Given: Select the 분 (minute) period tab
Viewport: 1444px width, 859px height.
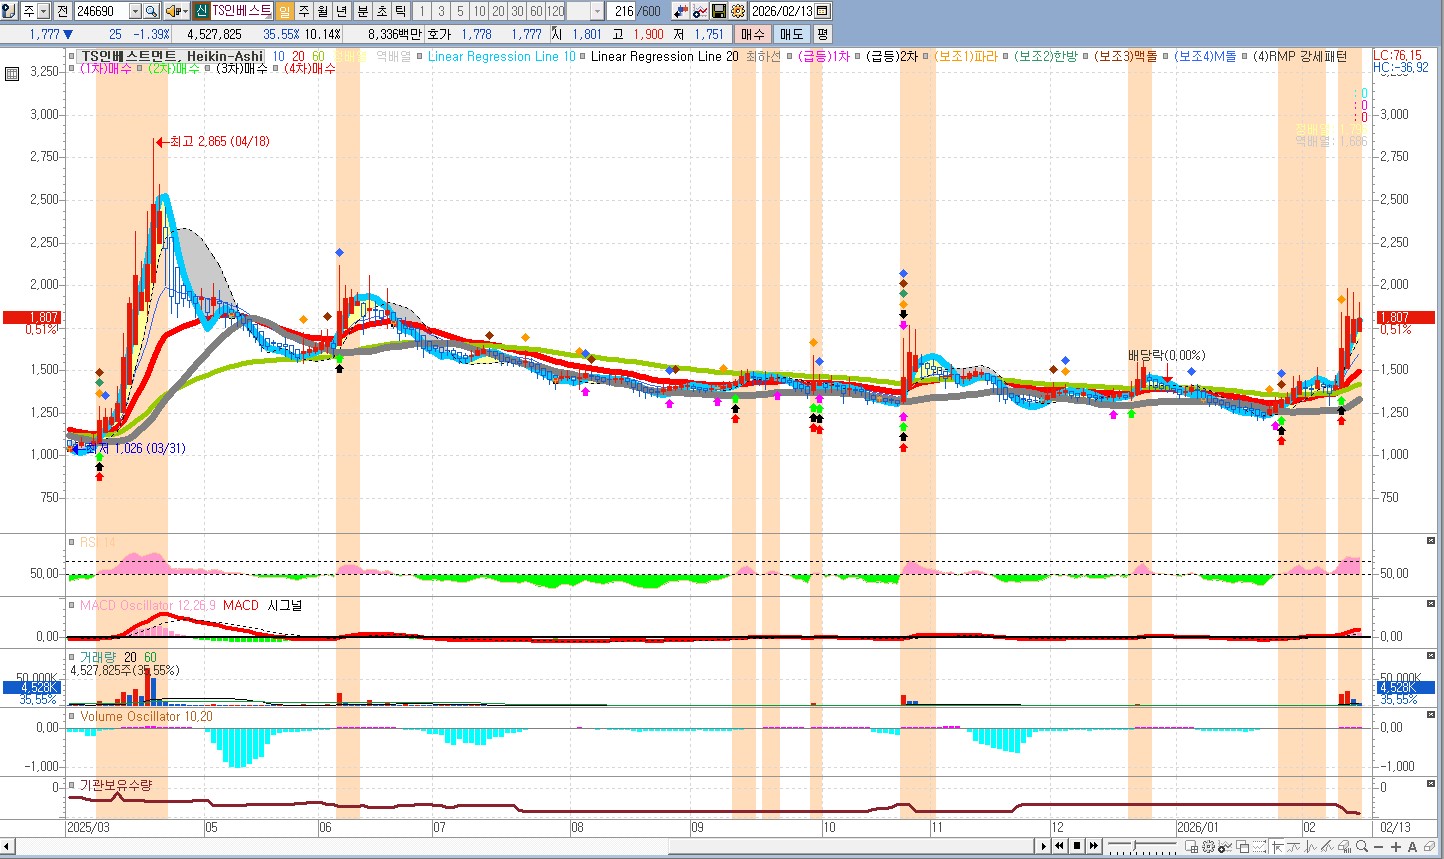Looking at the screenshot, I should [x=363, y=11].
